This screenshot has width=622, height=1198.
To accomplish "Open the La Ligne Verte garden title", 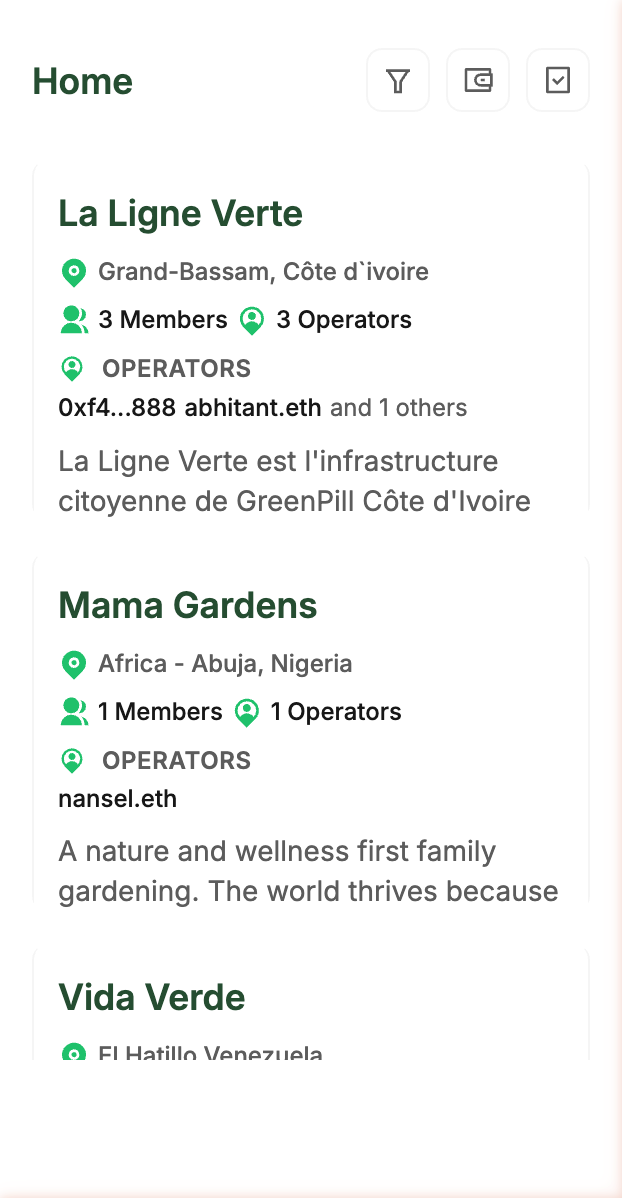I will (x=180, y=214).
